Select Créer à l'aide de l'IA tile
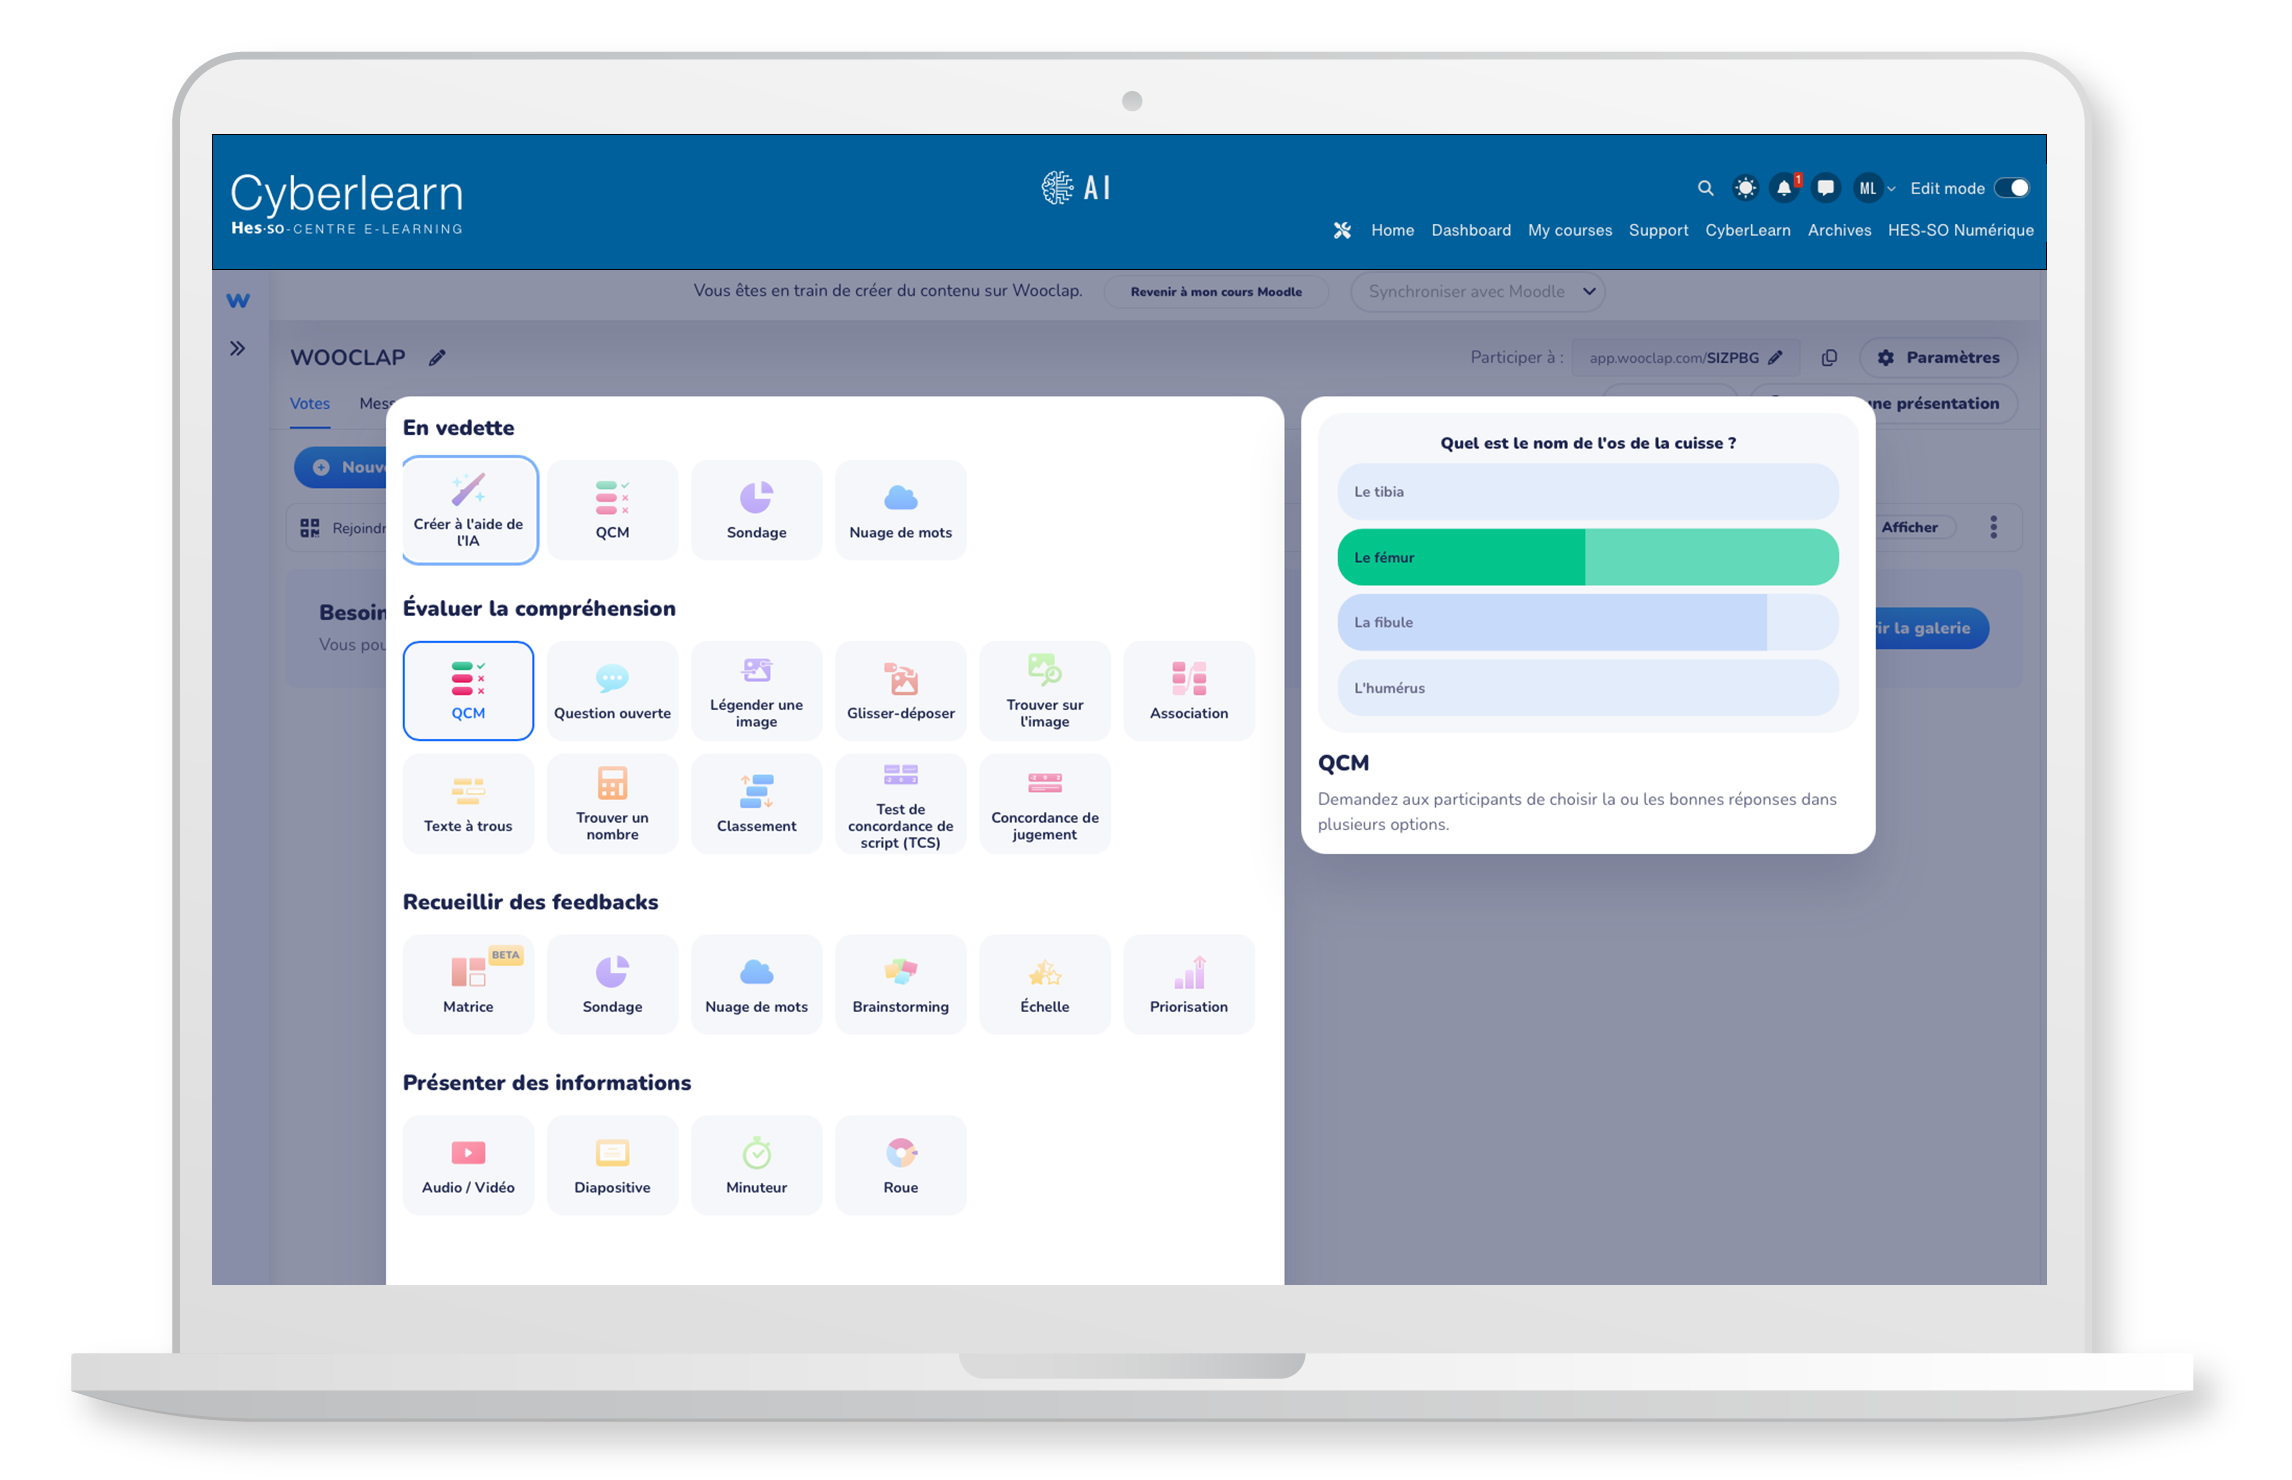The image size is (2292, 1480). (x=469, y=510)
